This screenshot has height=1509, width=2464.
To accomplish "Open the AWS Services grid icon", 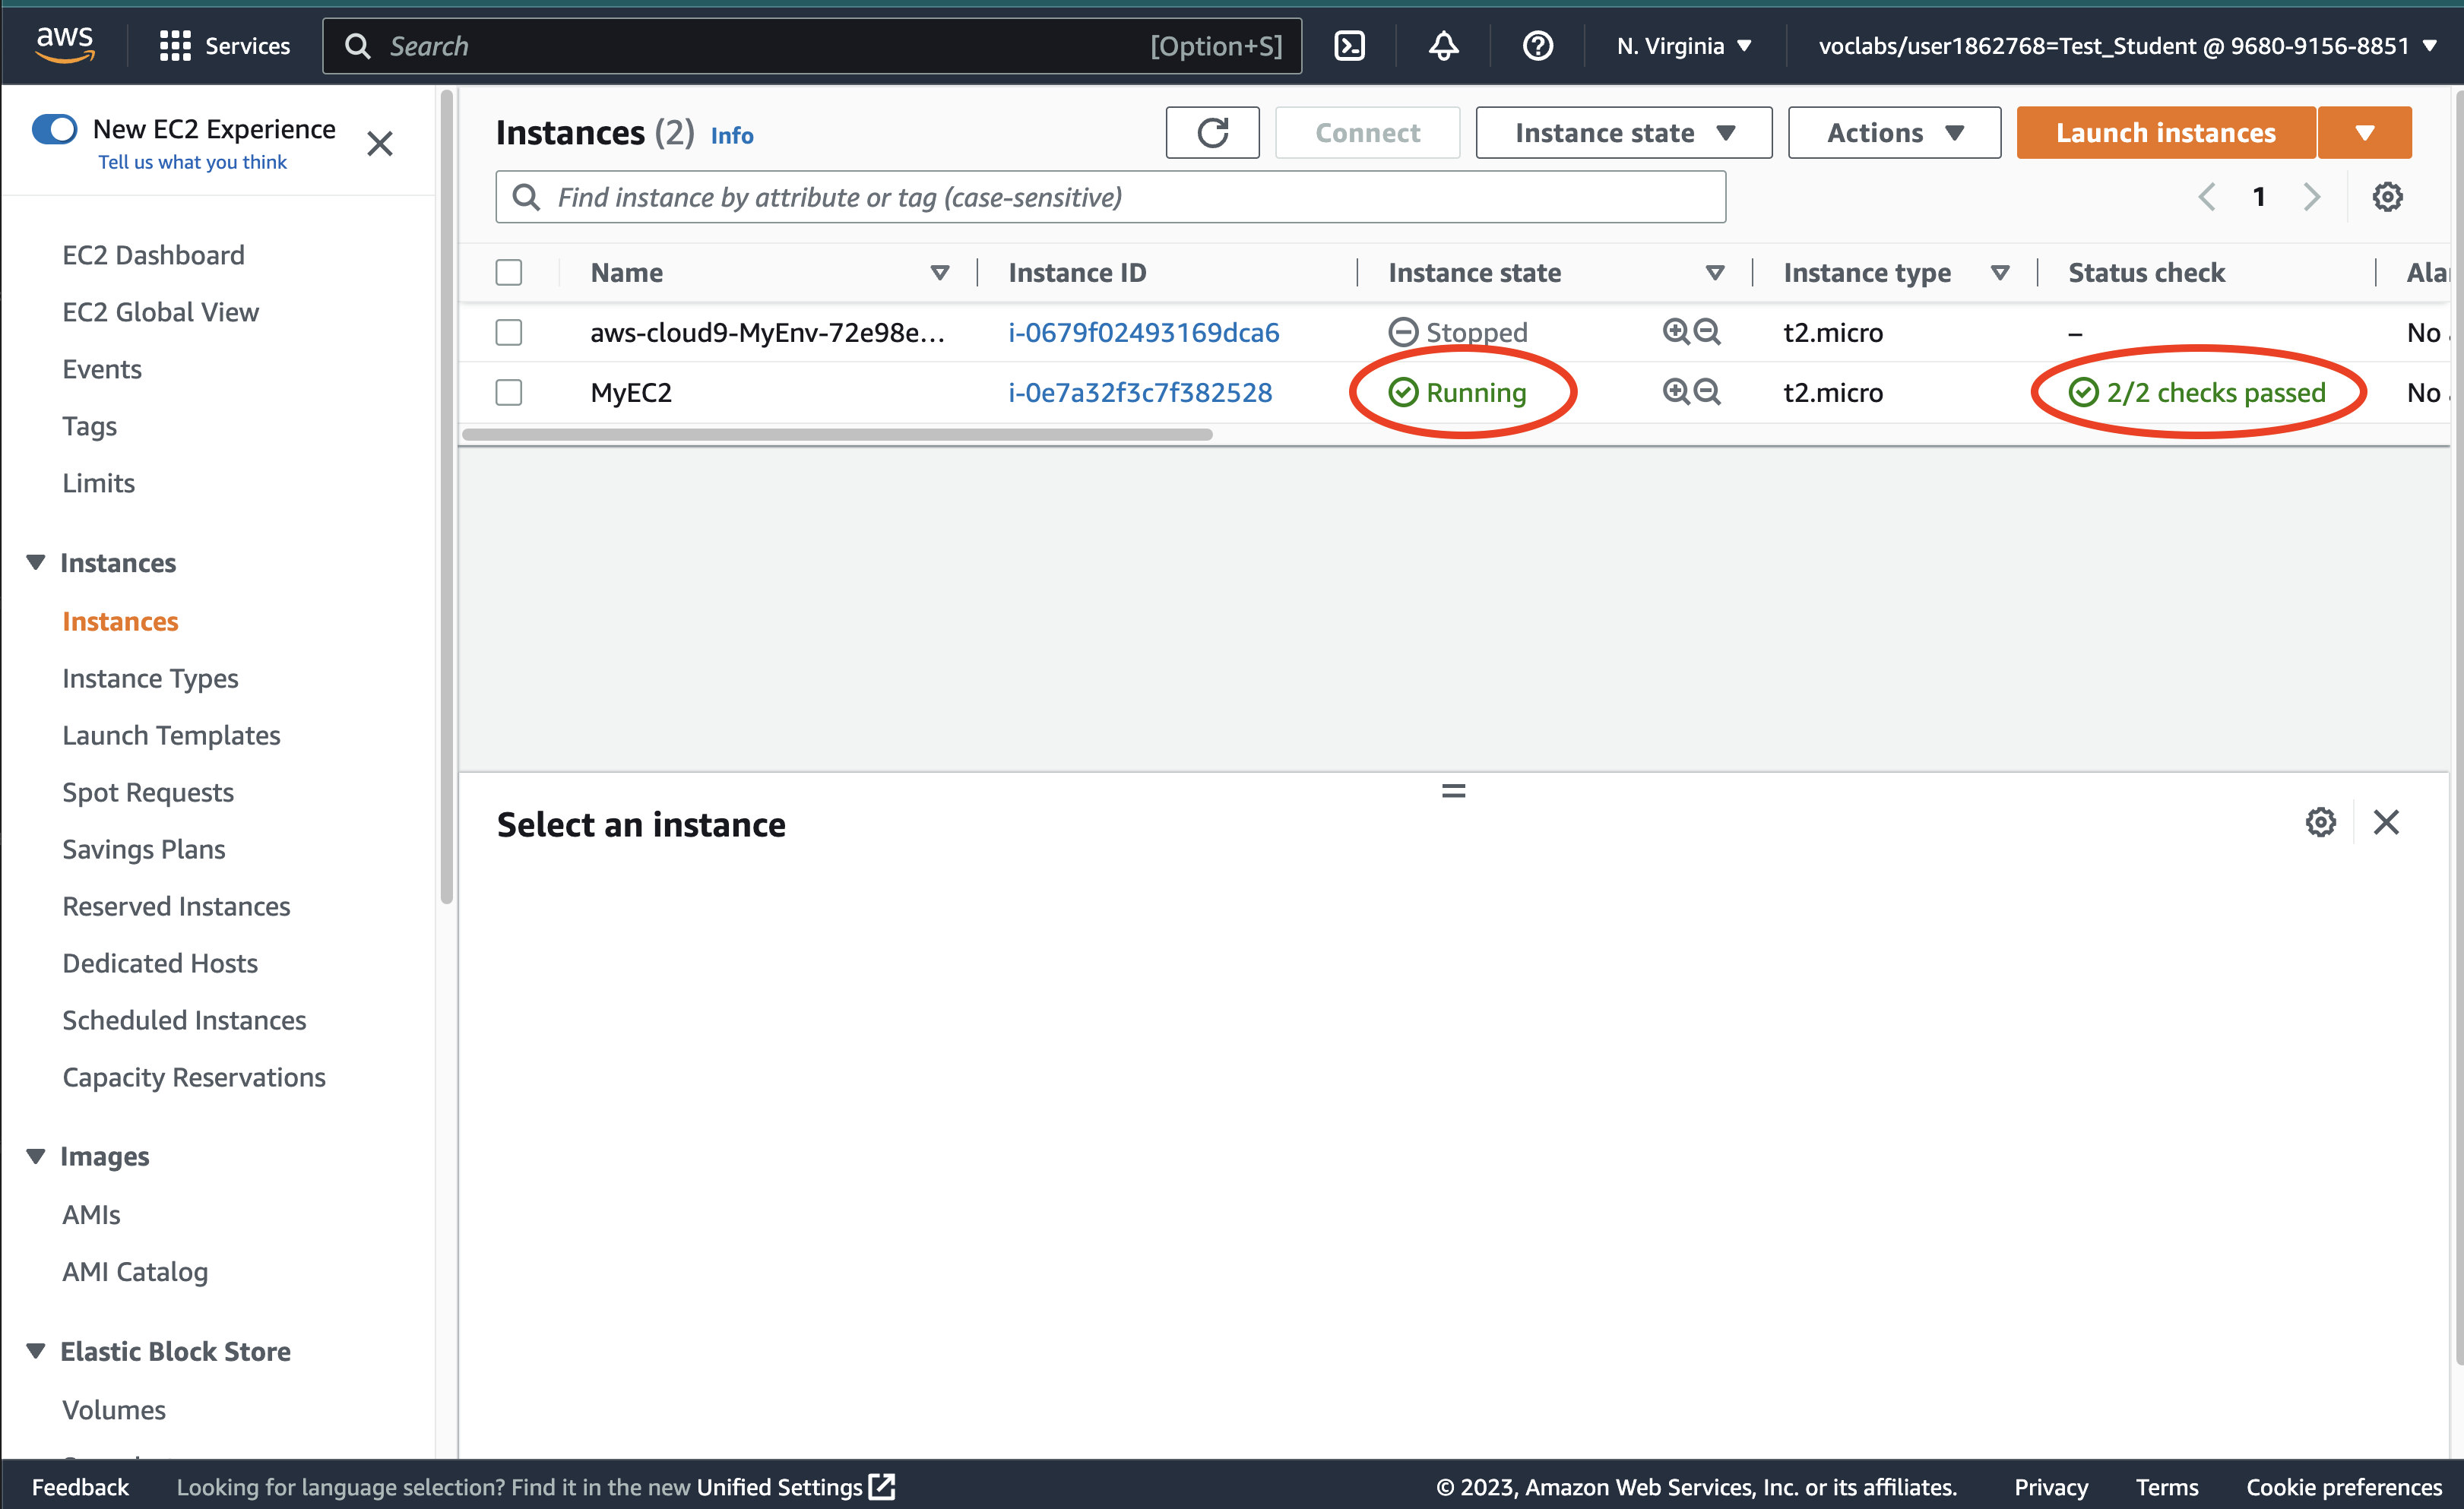I will [x=174, y=45].
